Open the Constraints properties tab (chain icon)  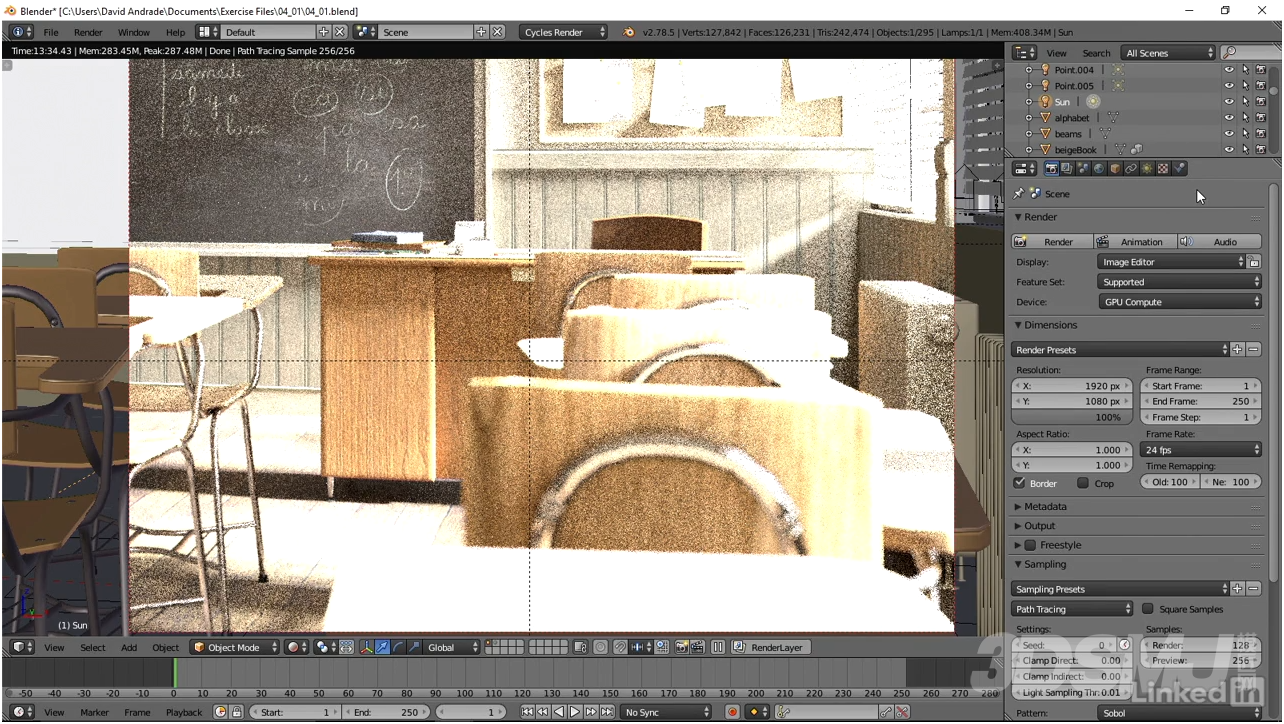pos(1131,168)
